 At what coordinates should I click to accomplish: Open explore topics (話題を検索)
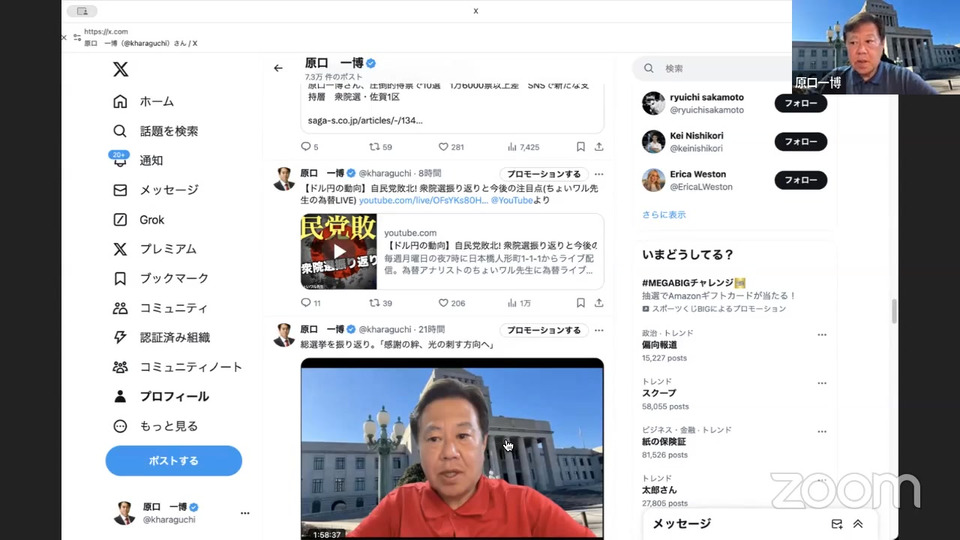point(156,131)
